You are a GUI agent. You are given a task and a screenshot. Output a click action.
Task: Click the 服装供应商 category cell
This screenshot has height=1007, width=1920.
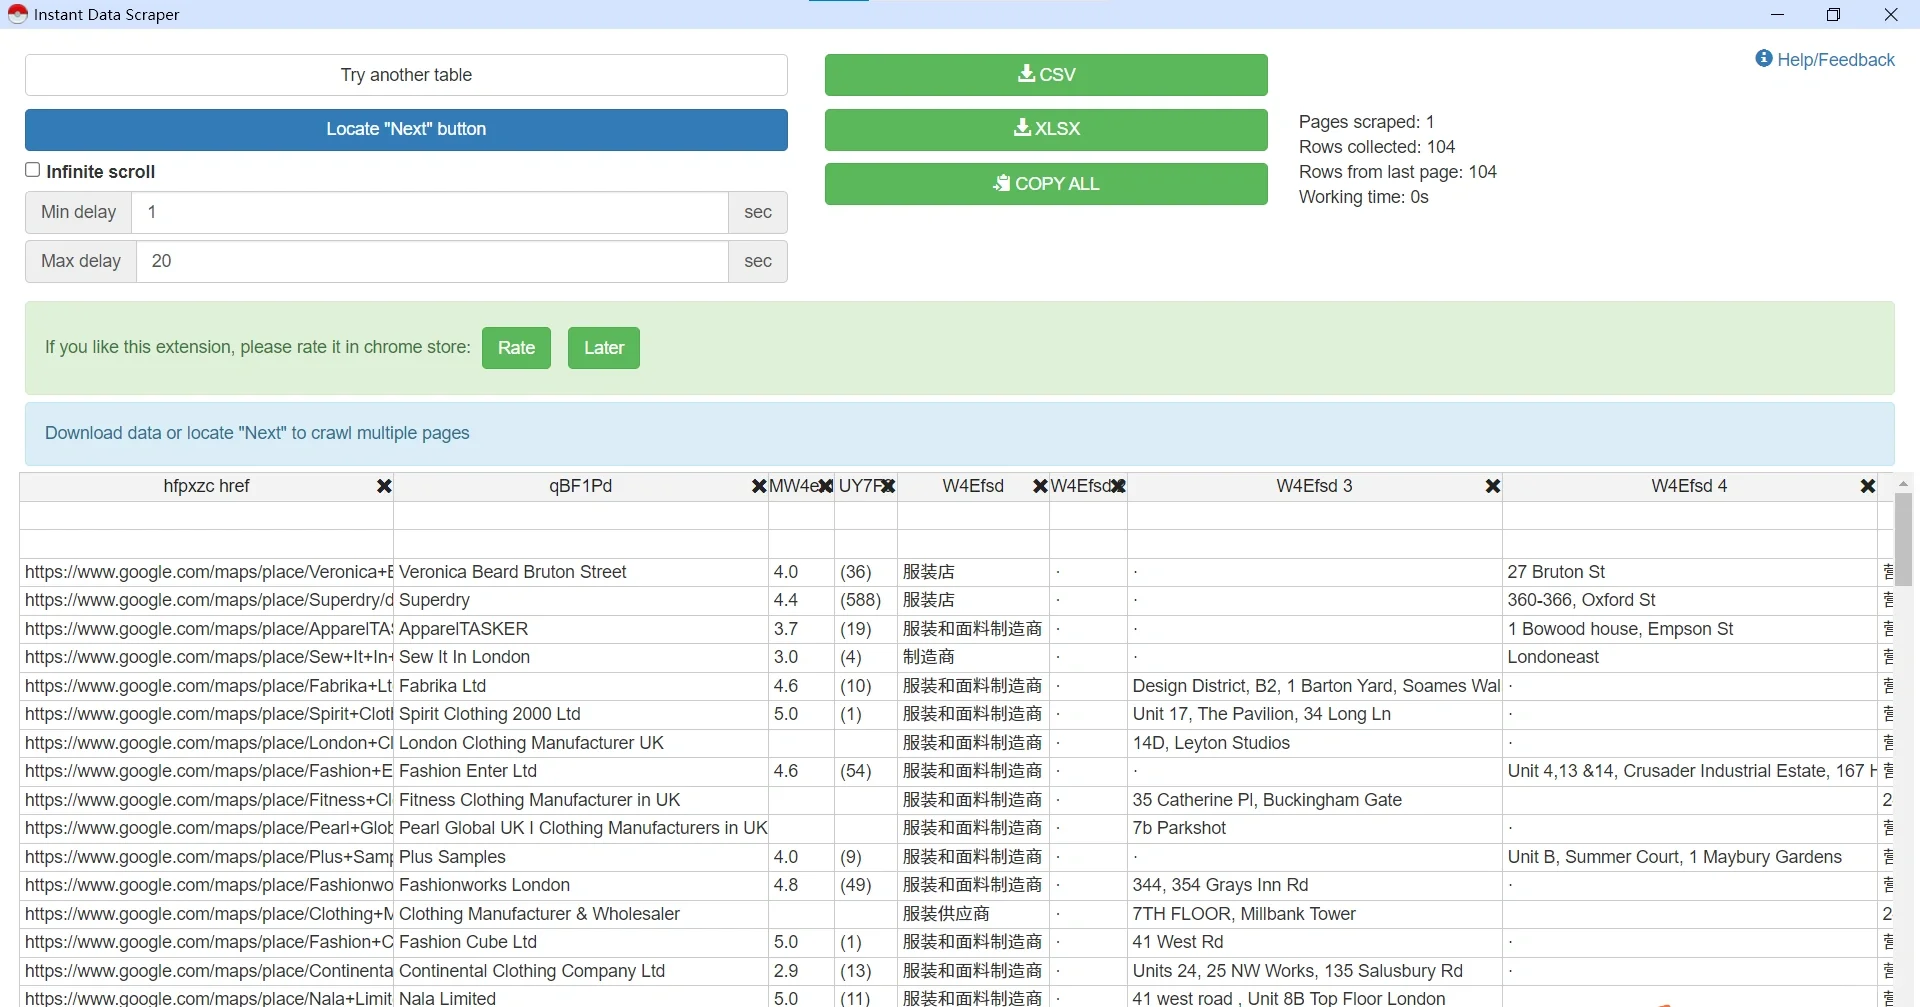(973, 914)
